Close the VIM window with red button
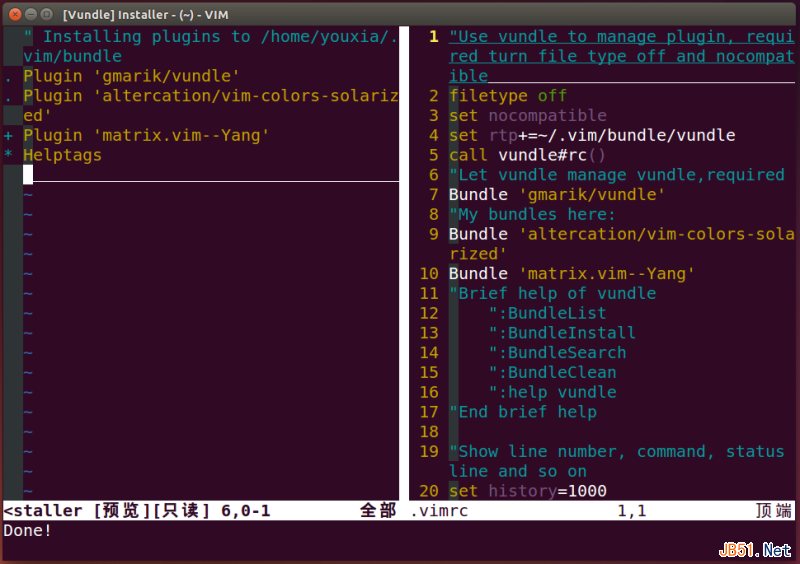The width and height of the screenshot is (800, 564). coord(15,14)
